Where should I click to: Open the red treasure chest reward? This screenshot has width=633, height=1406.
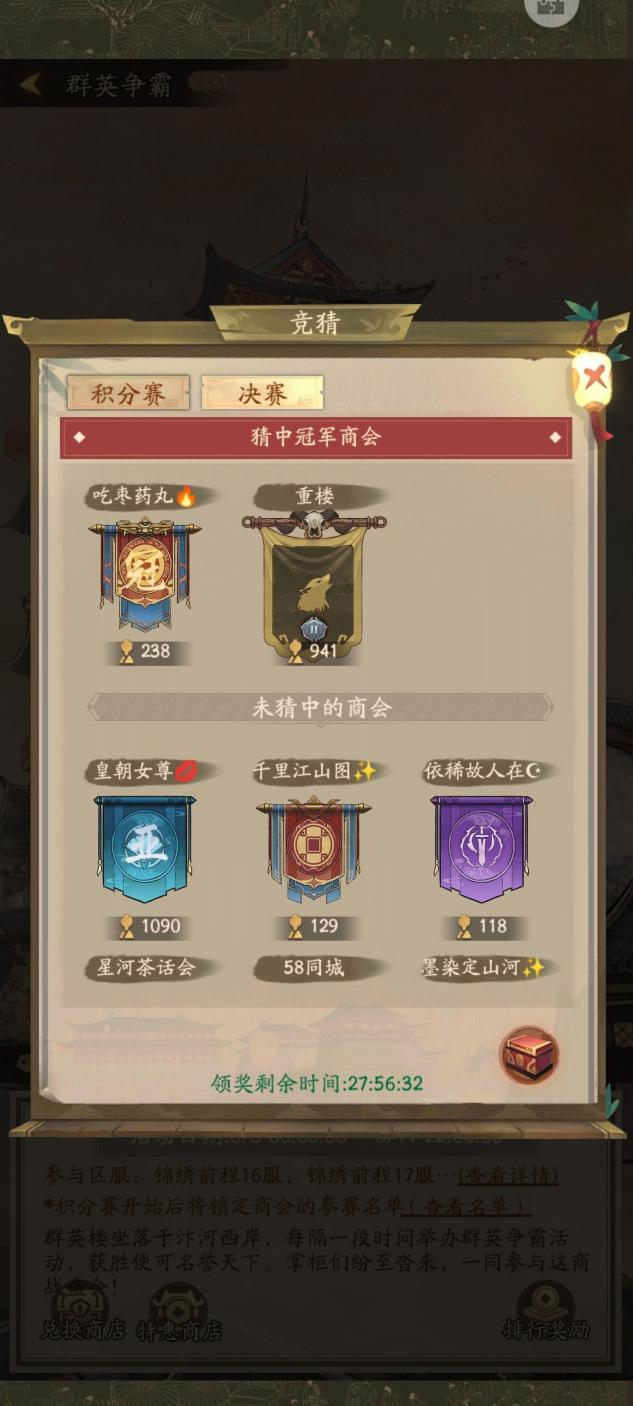[x=529, y=1055]
